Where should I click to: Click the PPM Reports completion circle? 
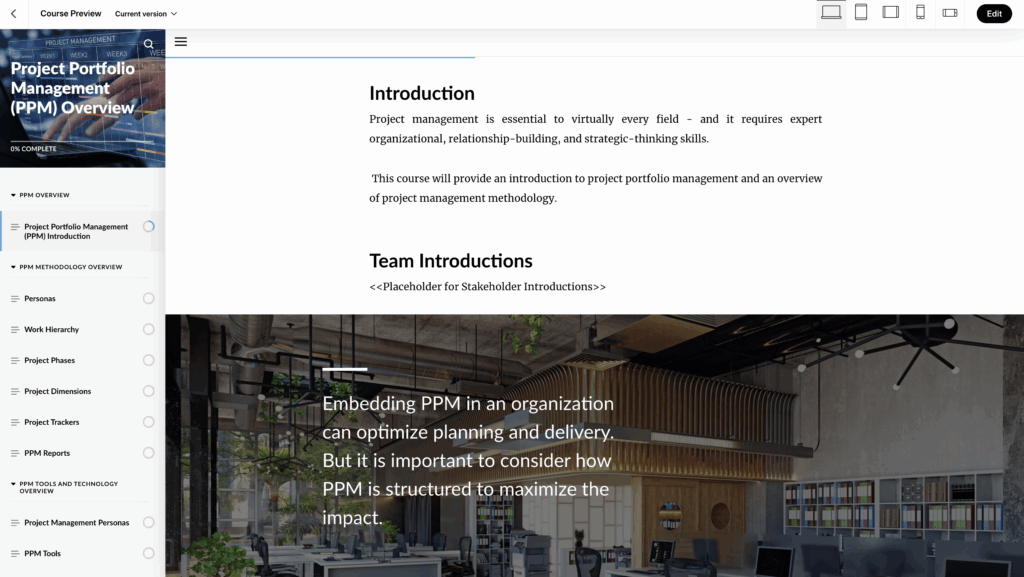(x=149, y=453)
